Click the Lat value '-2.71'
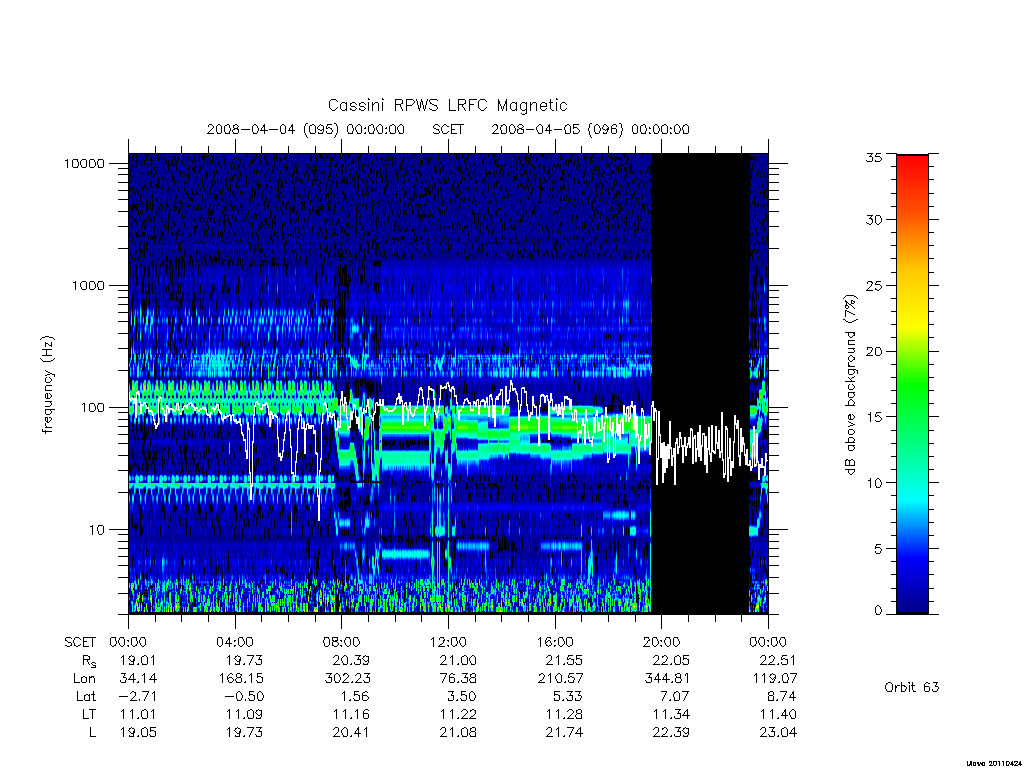Image resolution: width=1024 pixels, height=768 pixels. point(138,697)
